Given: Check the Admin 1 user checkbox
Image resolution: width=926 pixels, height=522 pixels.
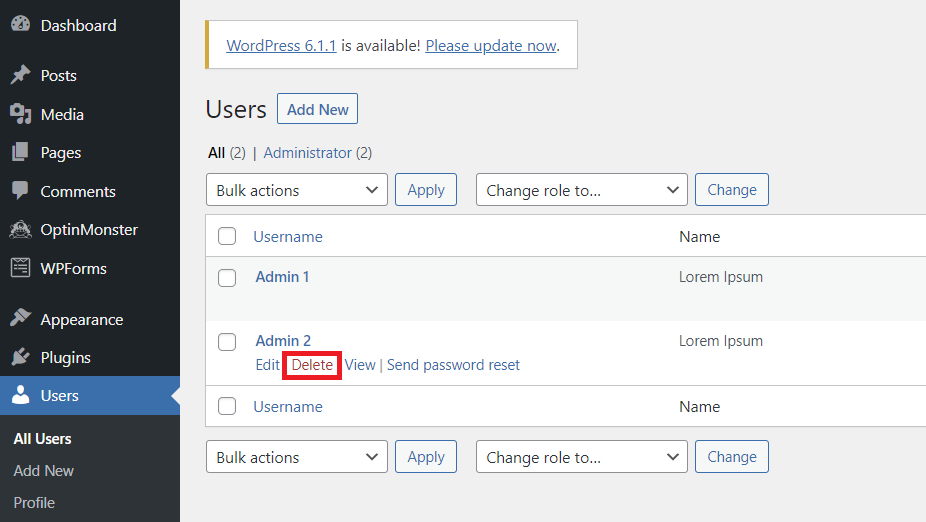Looking at the screenshot, I should pos(227,278).
